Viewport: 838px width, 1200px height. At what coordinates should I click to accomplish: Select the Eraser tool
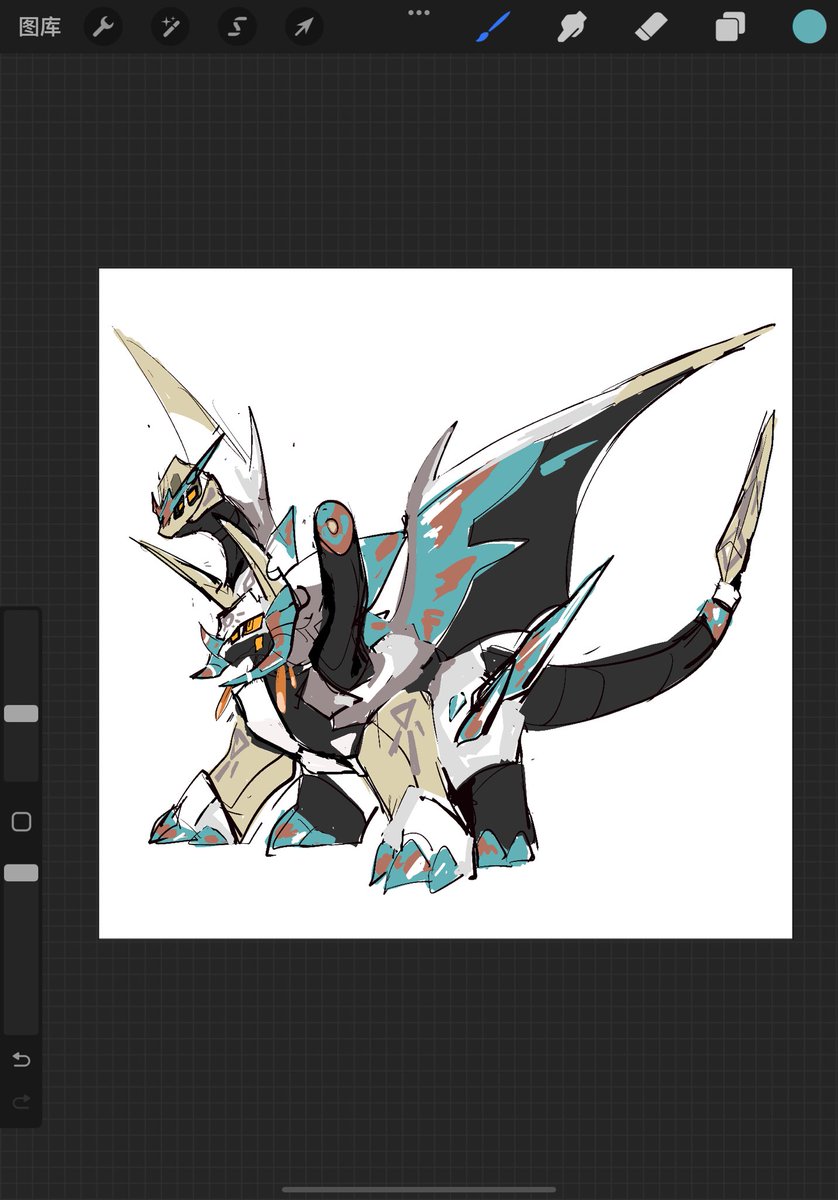(x=651, y=27)
